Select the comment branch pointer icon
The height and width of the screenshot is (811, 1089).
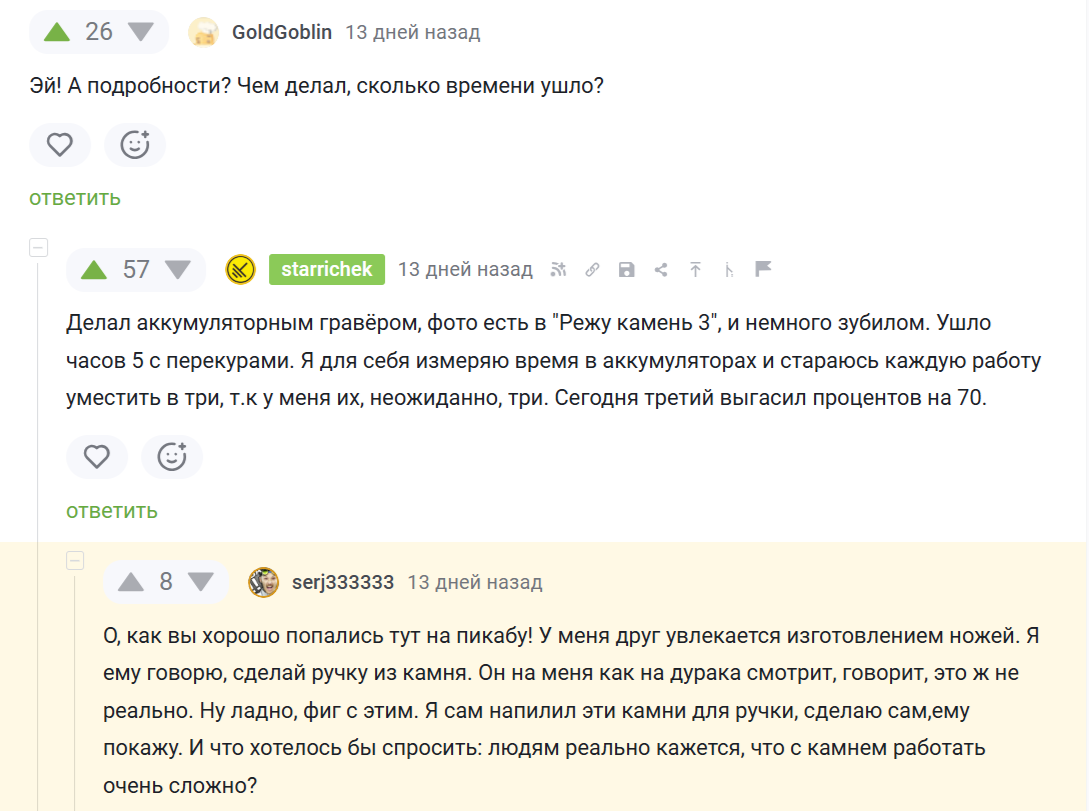[729, 269]
